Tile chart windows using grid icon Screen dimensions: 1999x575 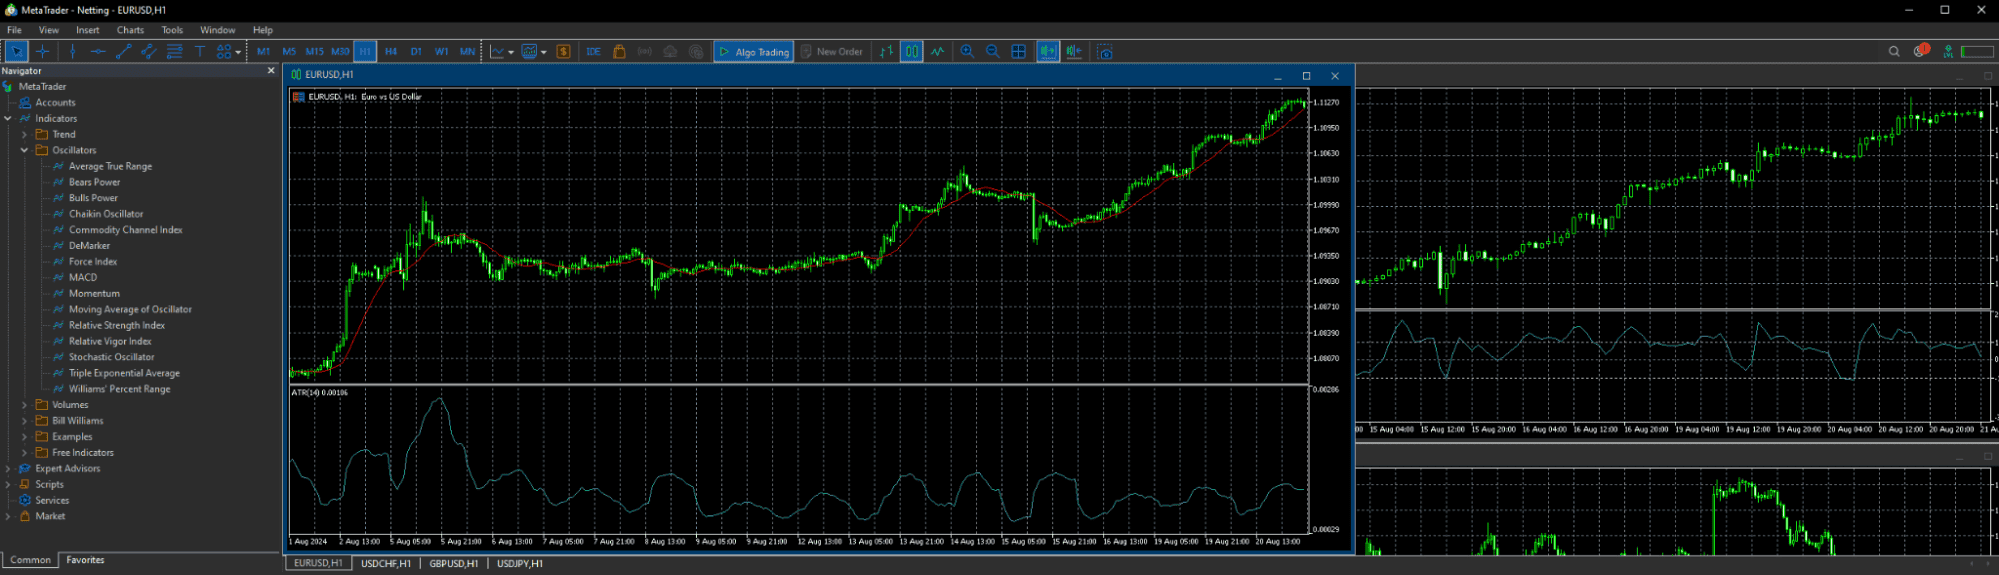point(1018,52)
